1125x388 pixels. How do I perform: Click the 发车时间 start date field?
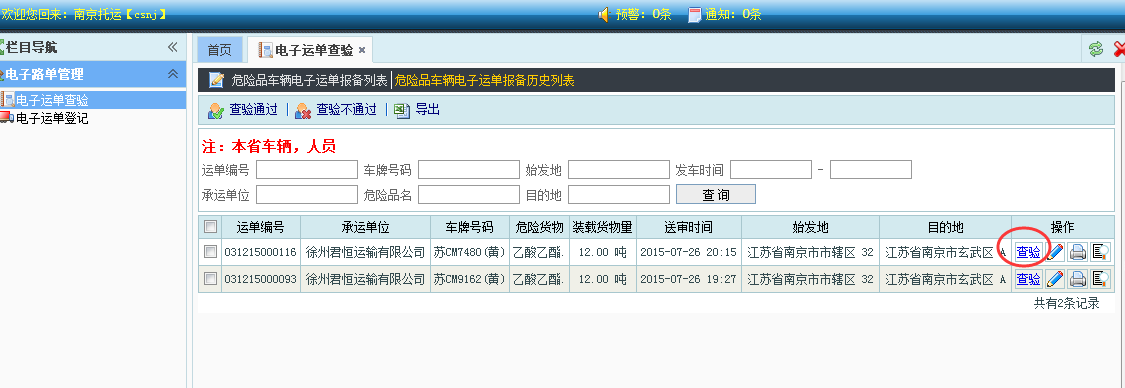(771, 170)
